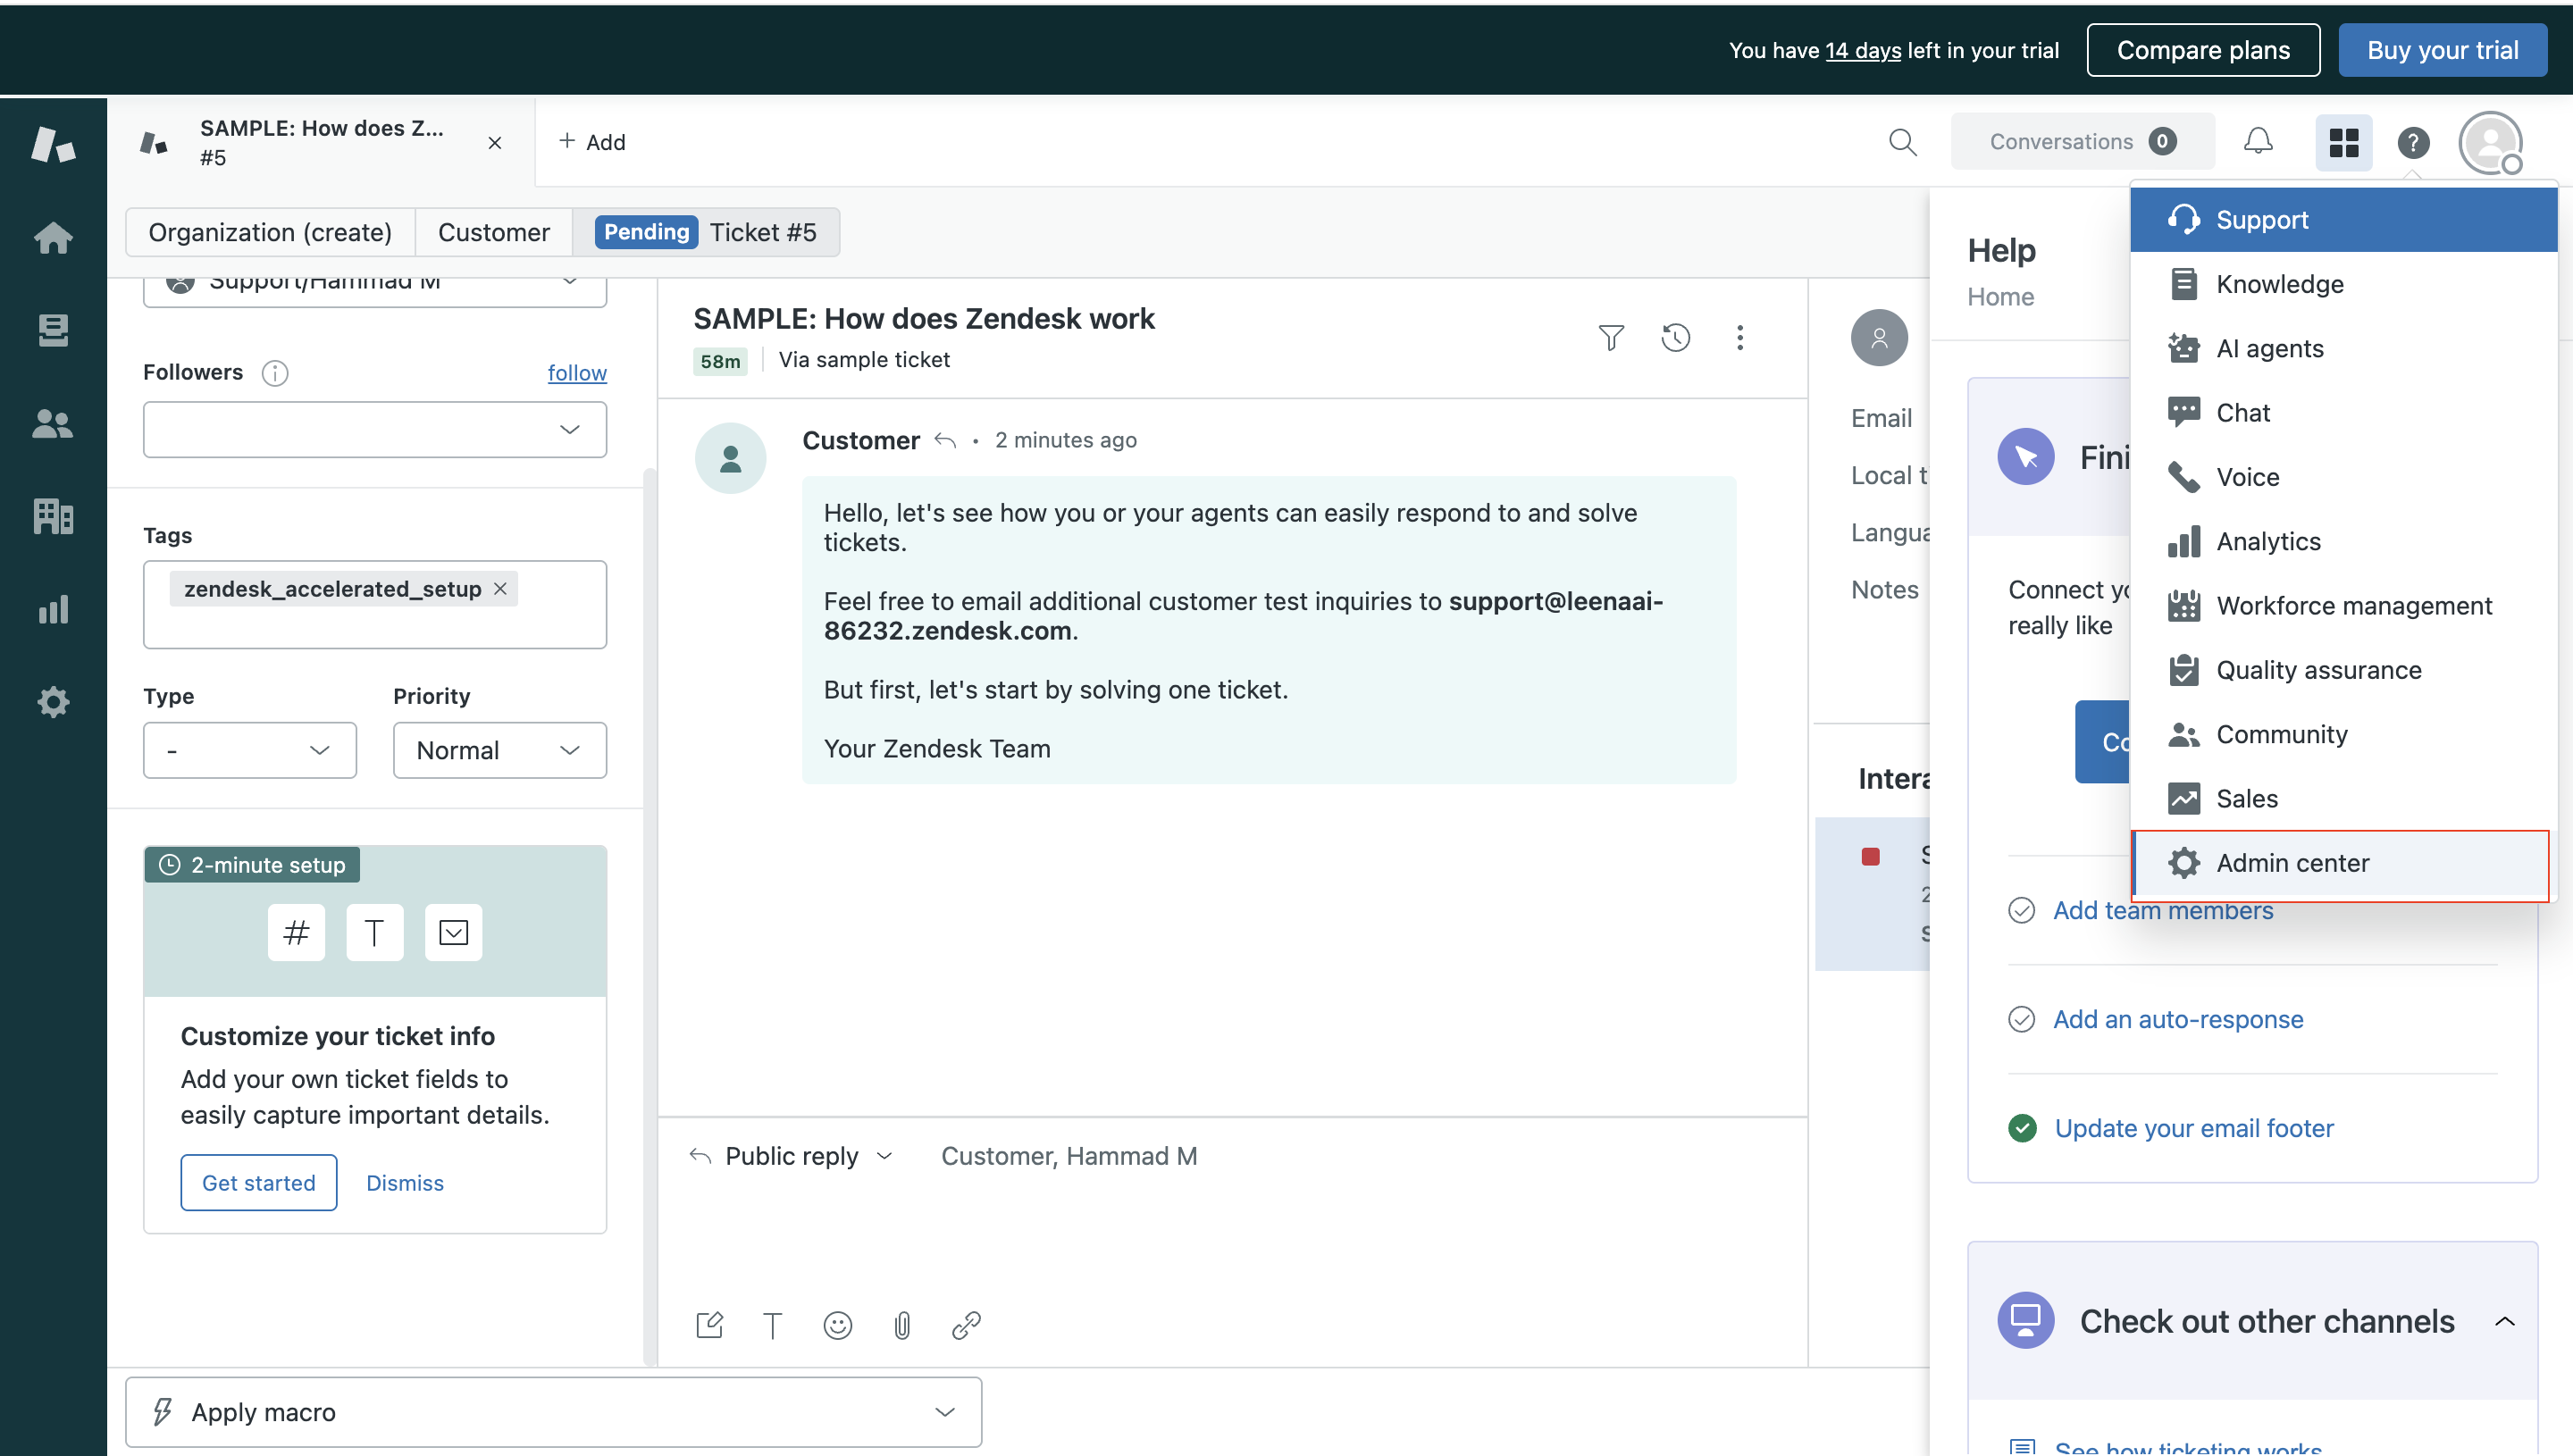Collapse the Check out other channels section
The image size is (2573, 1456).
click(2503, 1321)
